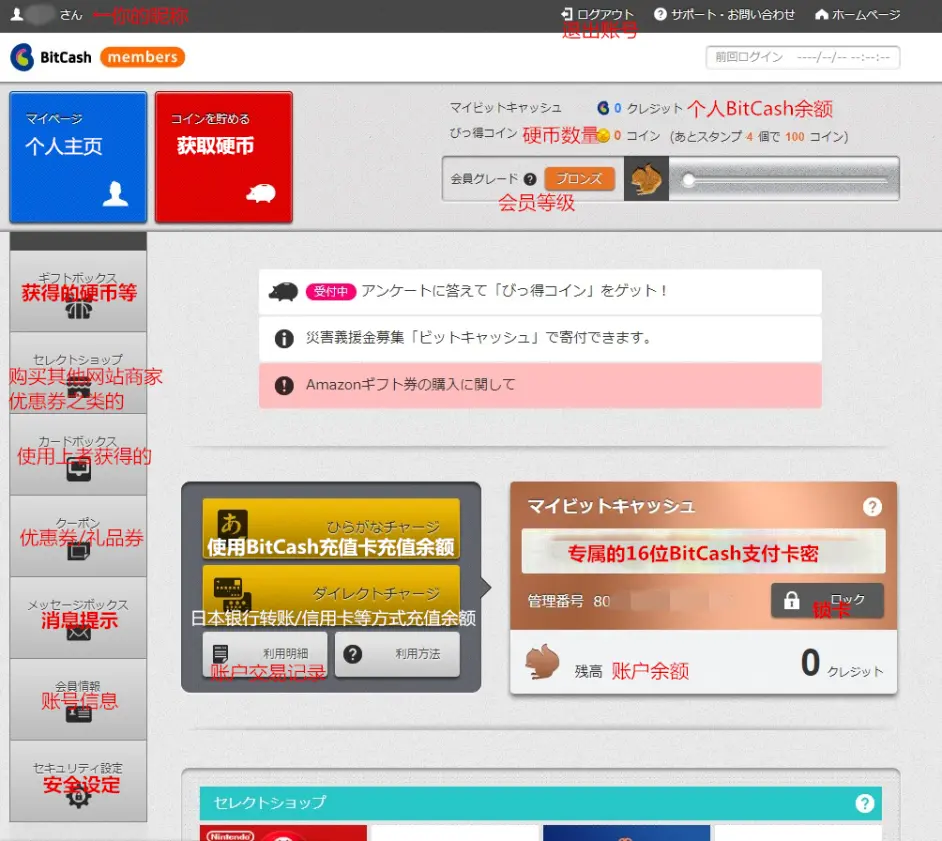The image size is (942, 841).
Task: Click the coin icon beside びっ得コイン
Action: click(604, 136)
